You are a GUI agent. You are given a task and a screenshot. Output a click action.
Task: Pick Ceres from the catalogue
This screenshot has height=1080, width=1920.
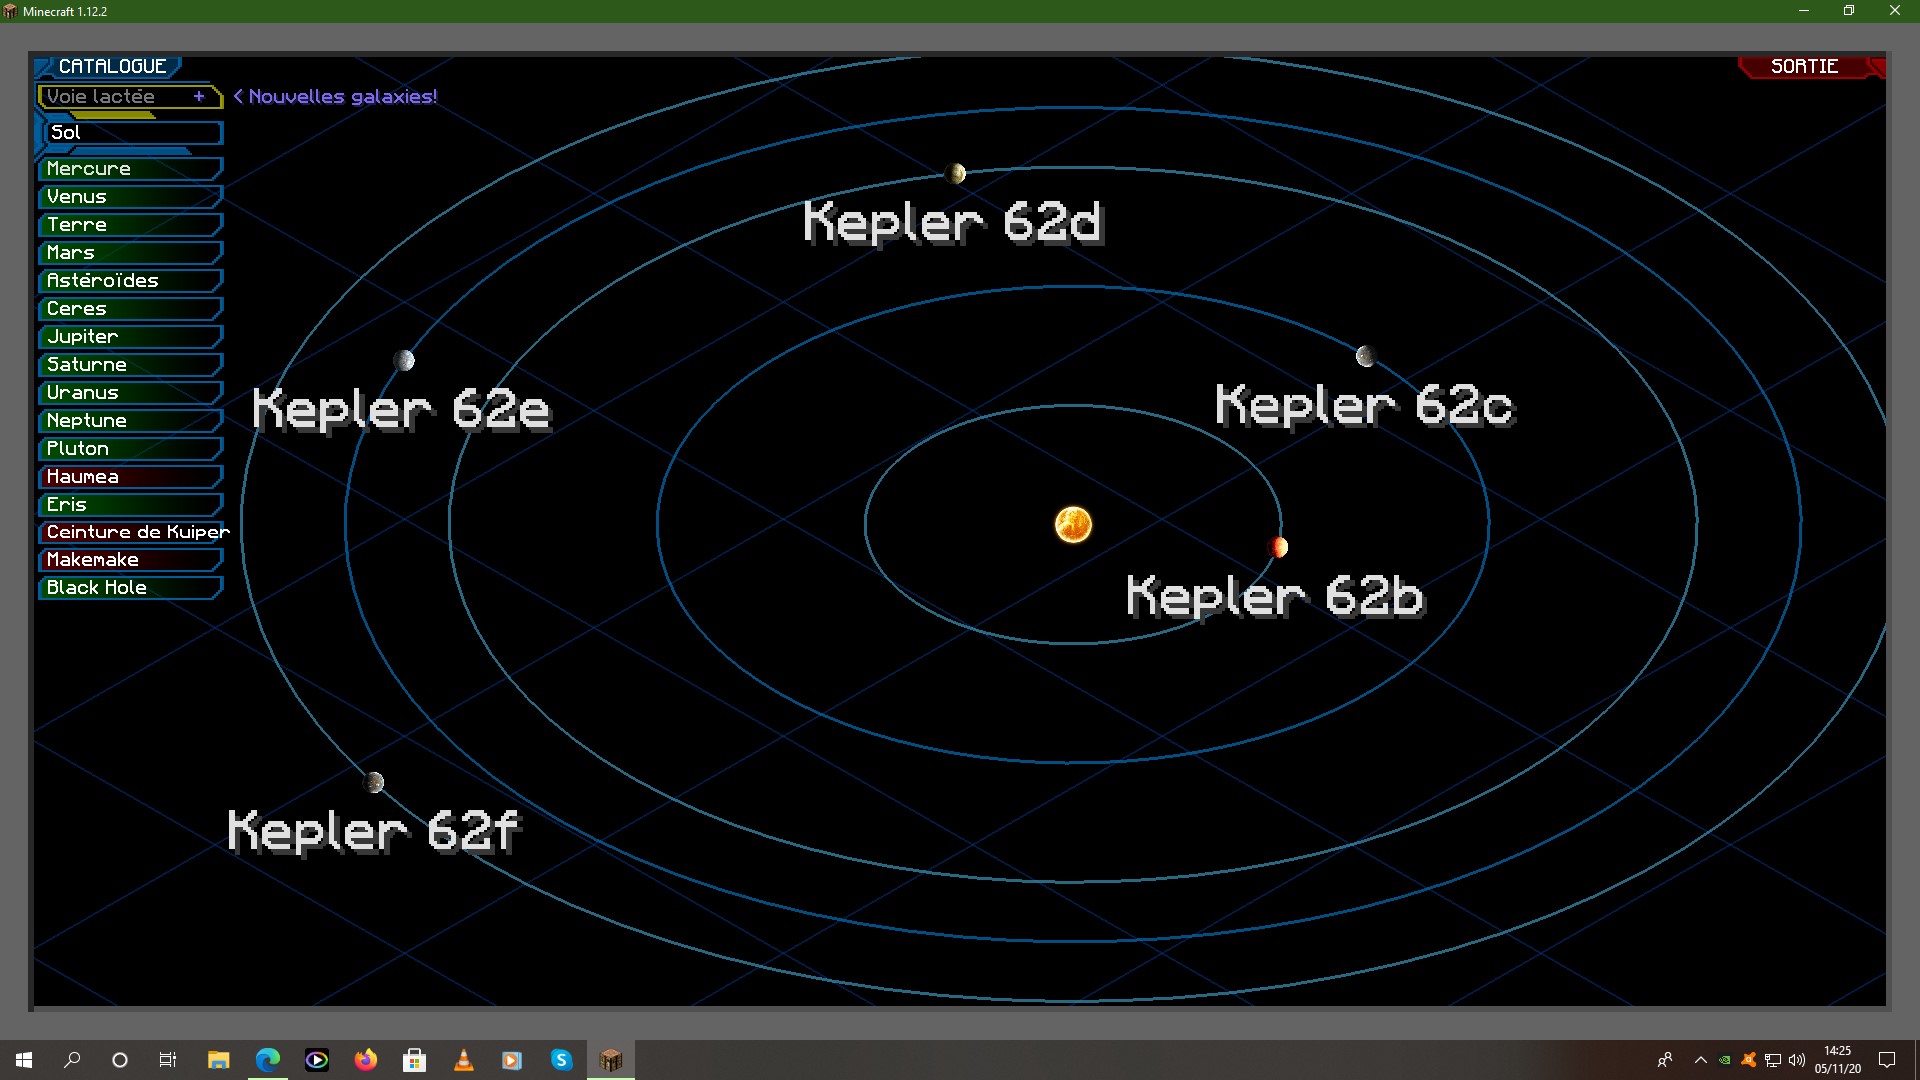[x=130, y=308]
